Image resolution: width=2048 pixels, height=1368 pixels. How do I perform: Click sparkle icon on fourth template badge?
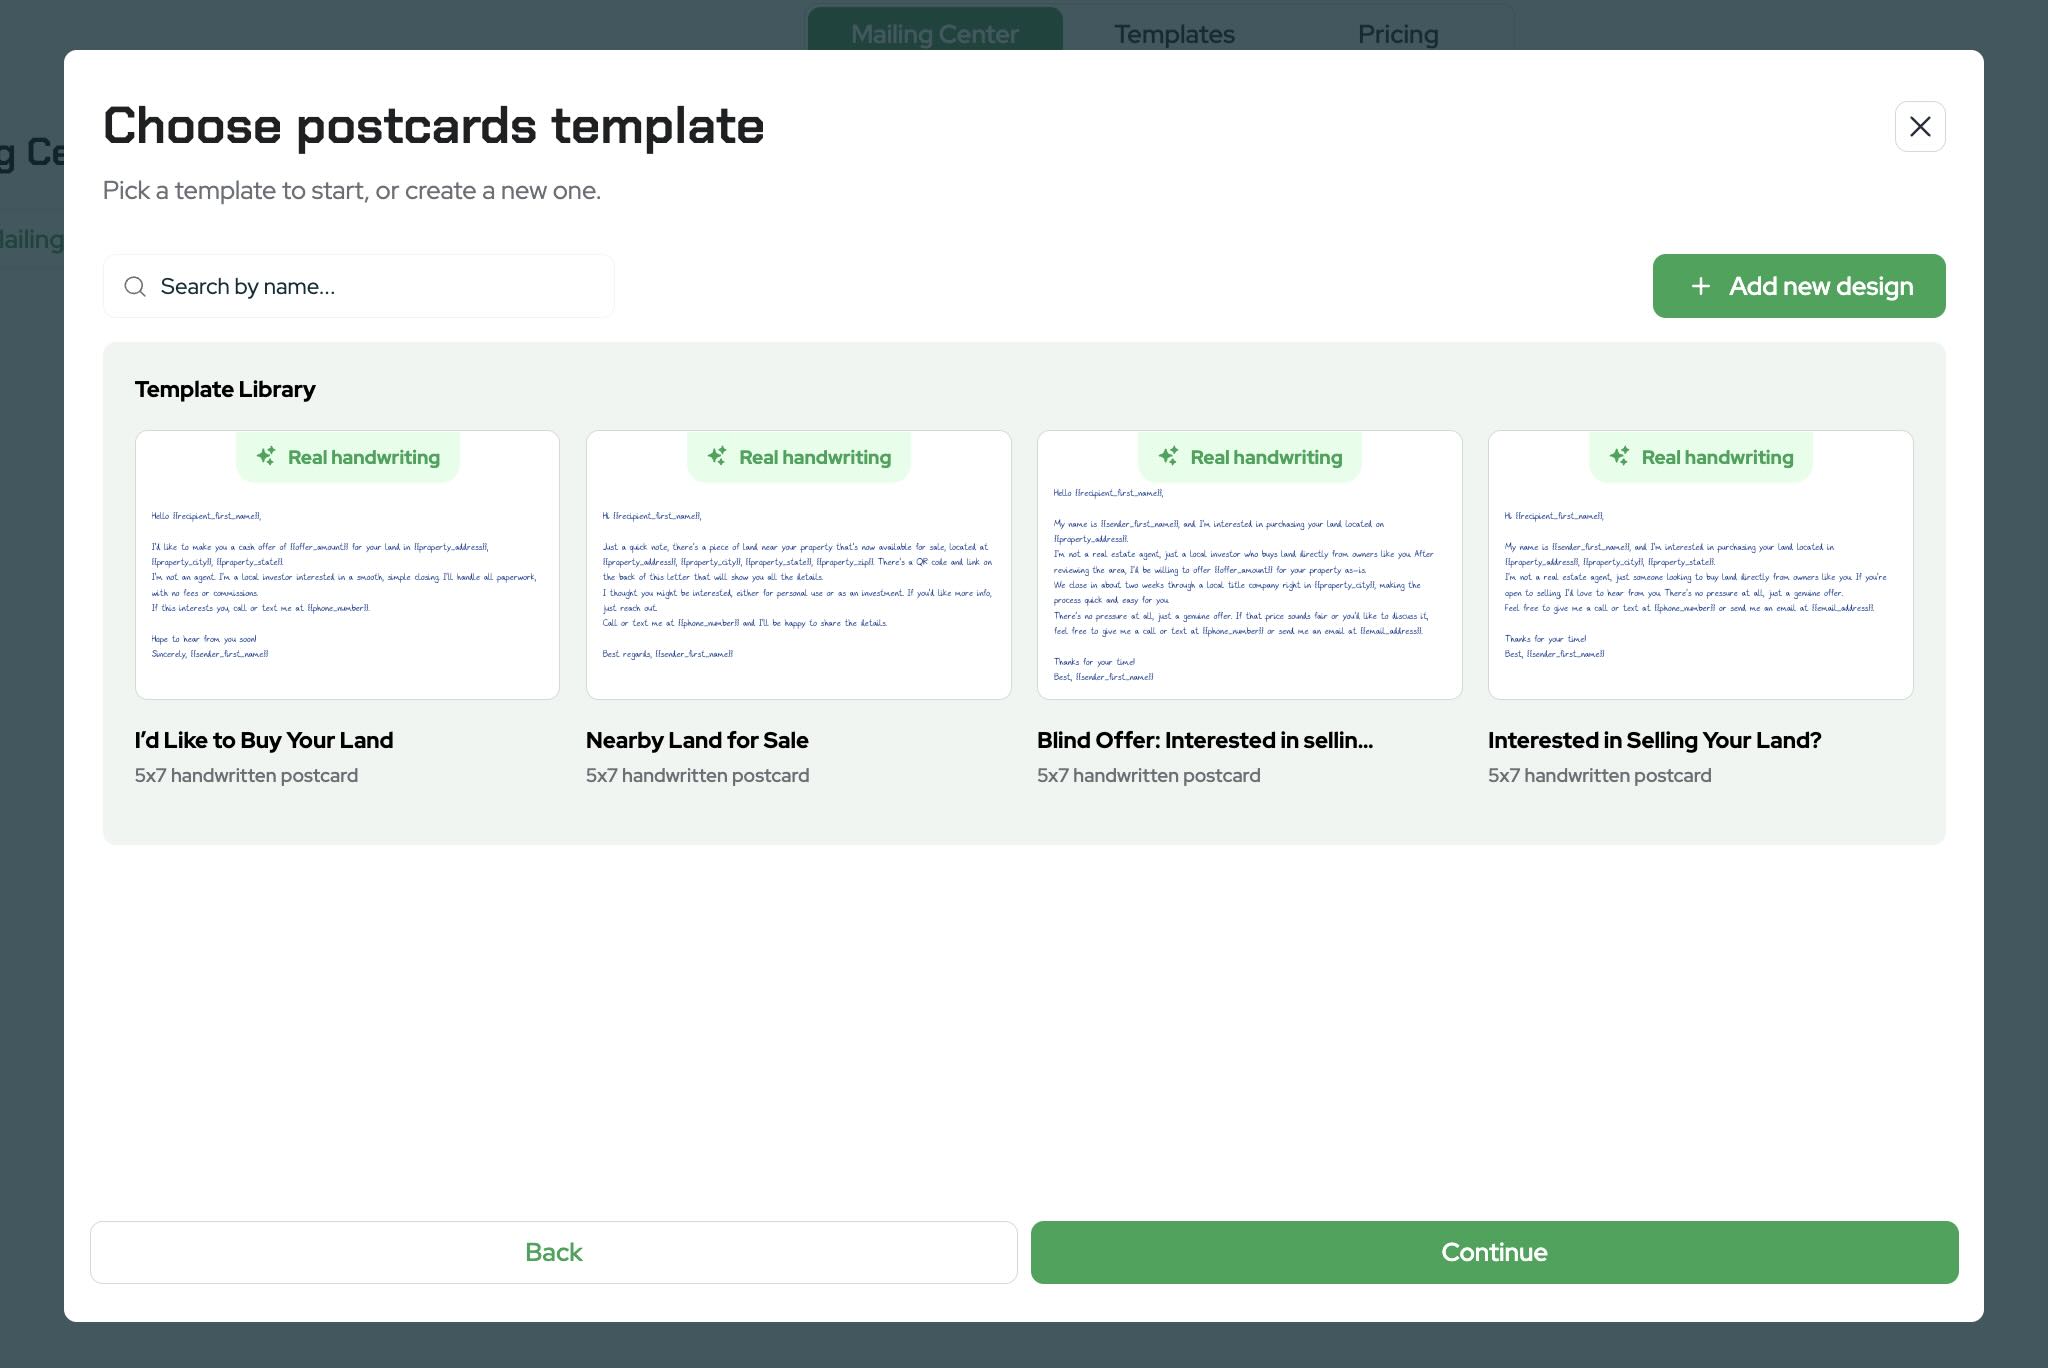[1619, 456]
